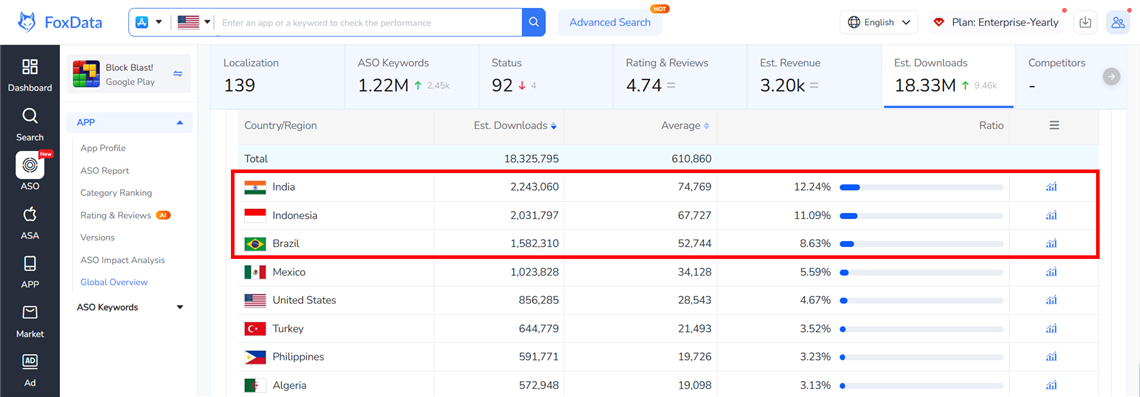The image size is (1140, 397).
Task: Click the magnifier search button
Action: (x=534, y=23)
